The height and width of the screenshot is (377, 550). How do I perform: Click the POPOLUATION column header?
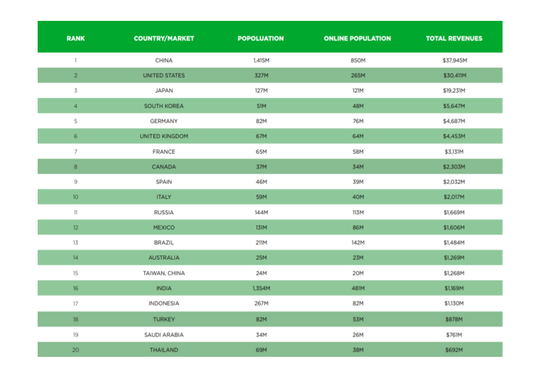pos(261,38)
